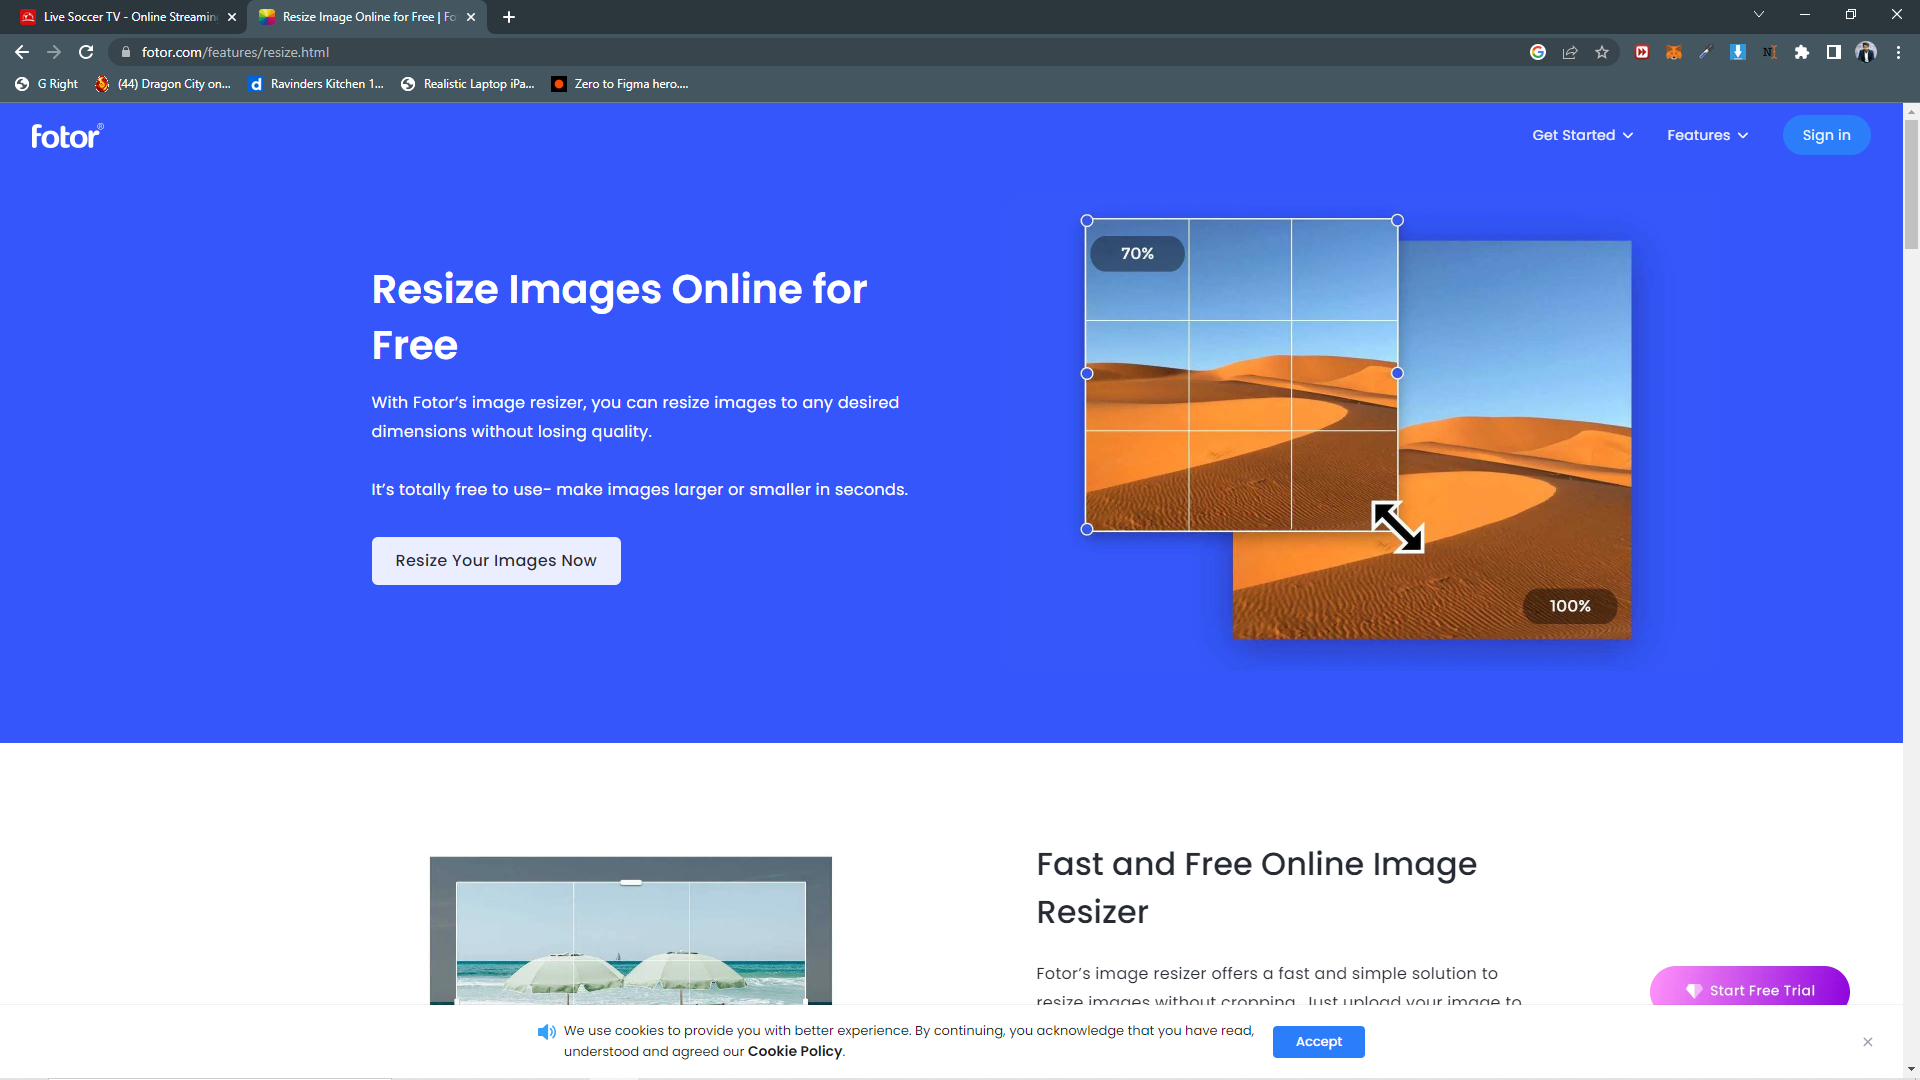Dismiss the cookie banner with X

coord(1868,1042)
